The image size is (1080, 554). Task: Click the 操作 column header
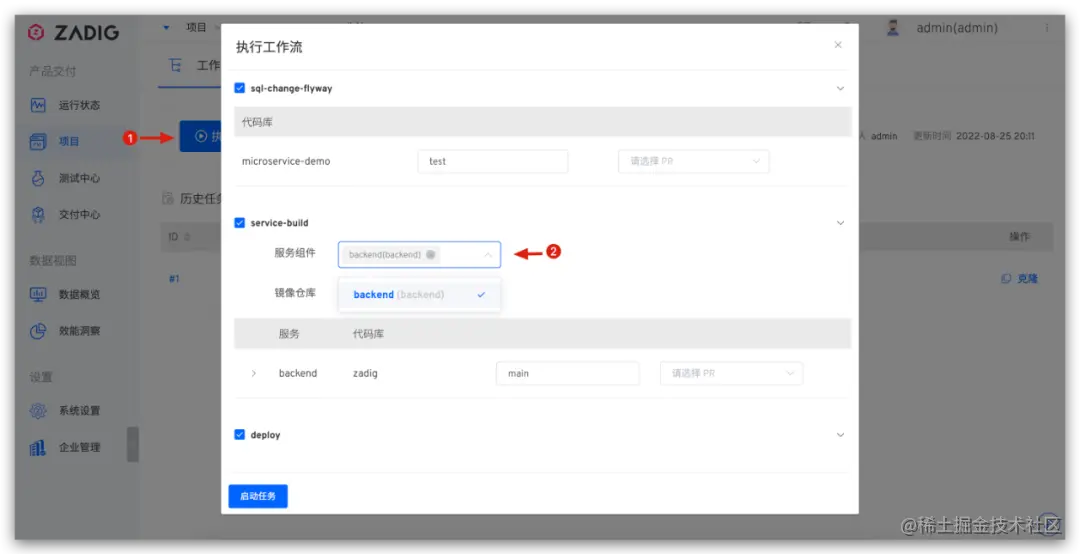pyautogui.click(x=1019, y=236)
